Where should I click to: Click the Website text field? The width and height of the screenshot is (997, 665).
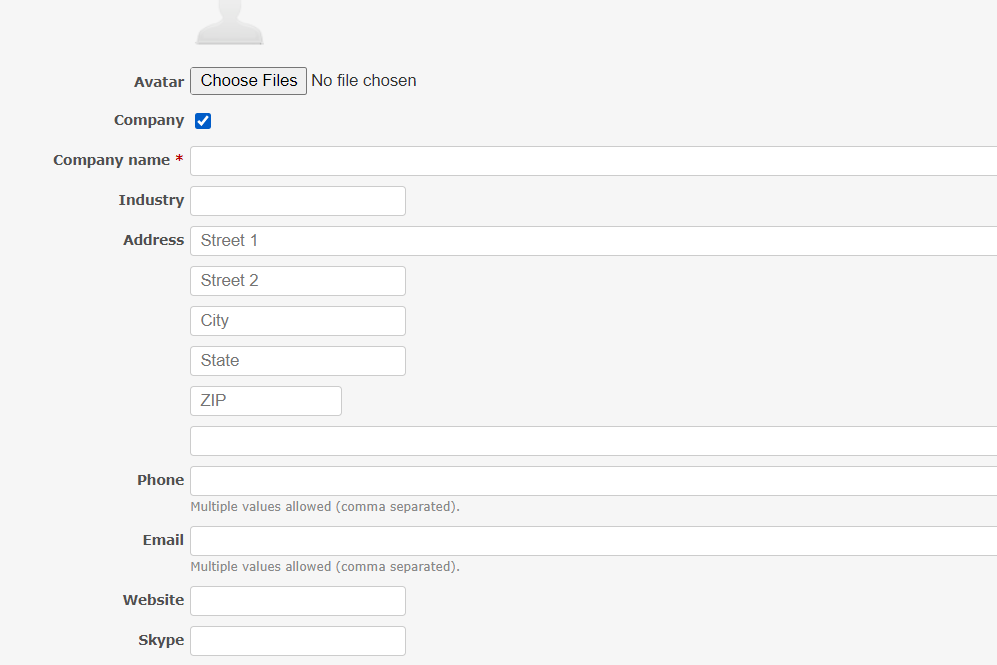(x=297, y=600)
